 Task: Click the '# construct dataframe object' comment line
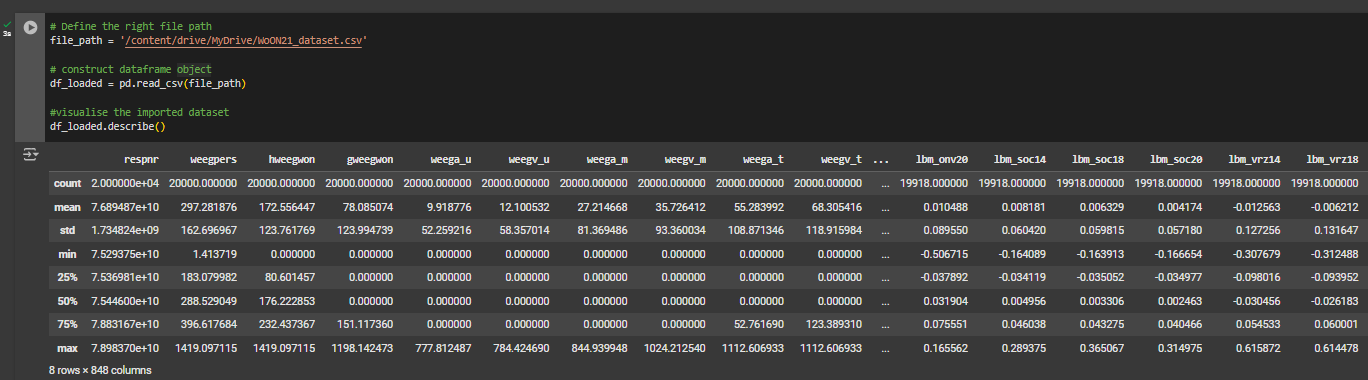point(130,69)
